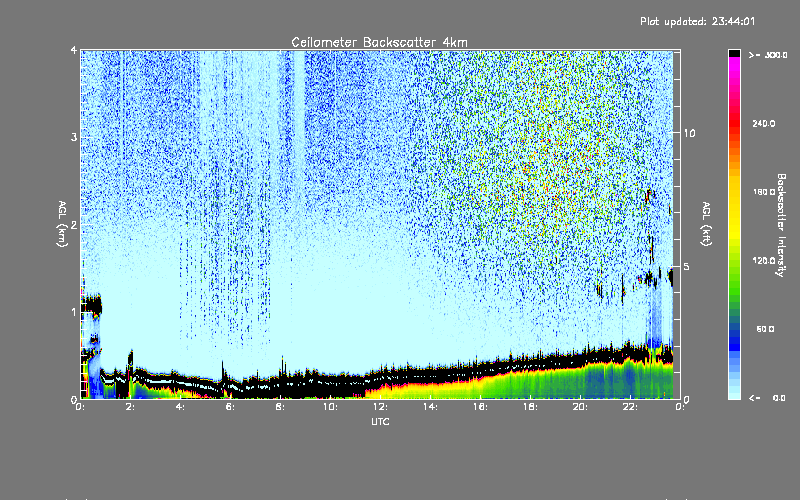This screenshot has width=800, height=500.
Task: Click the 'Backscatter Intensity' colorbar label
Action: [780, 225]
